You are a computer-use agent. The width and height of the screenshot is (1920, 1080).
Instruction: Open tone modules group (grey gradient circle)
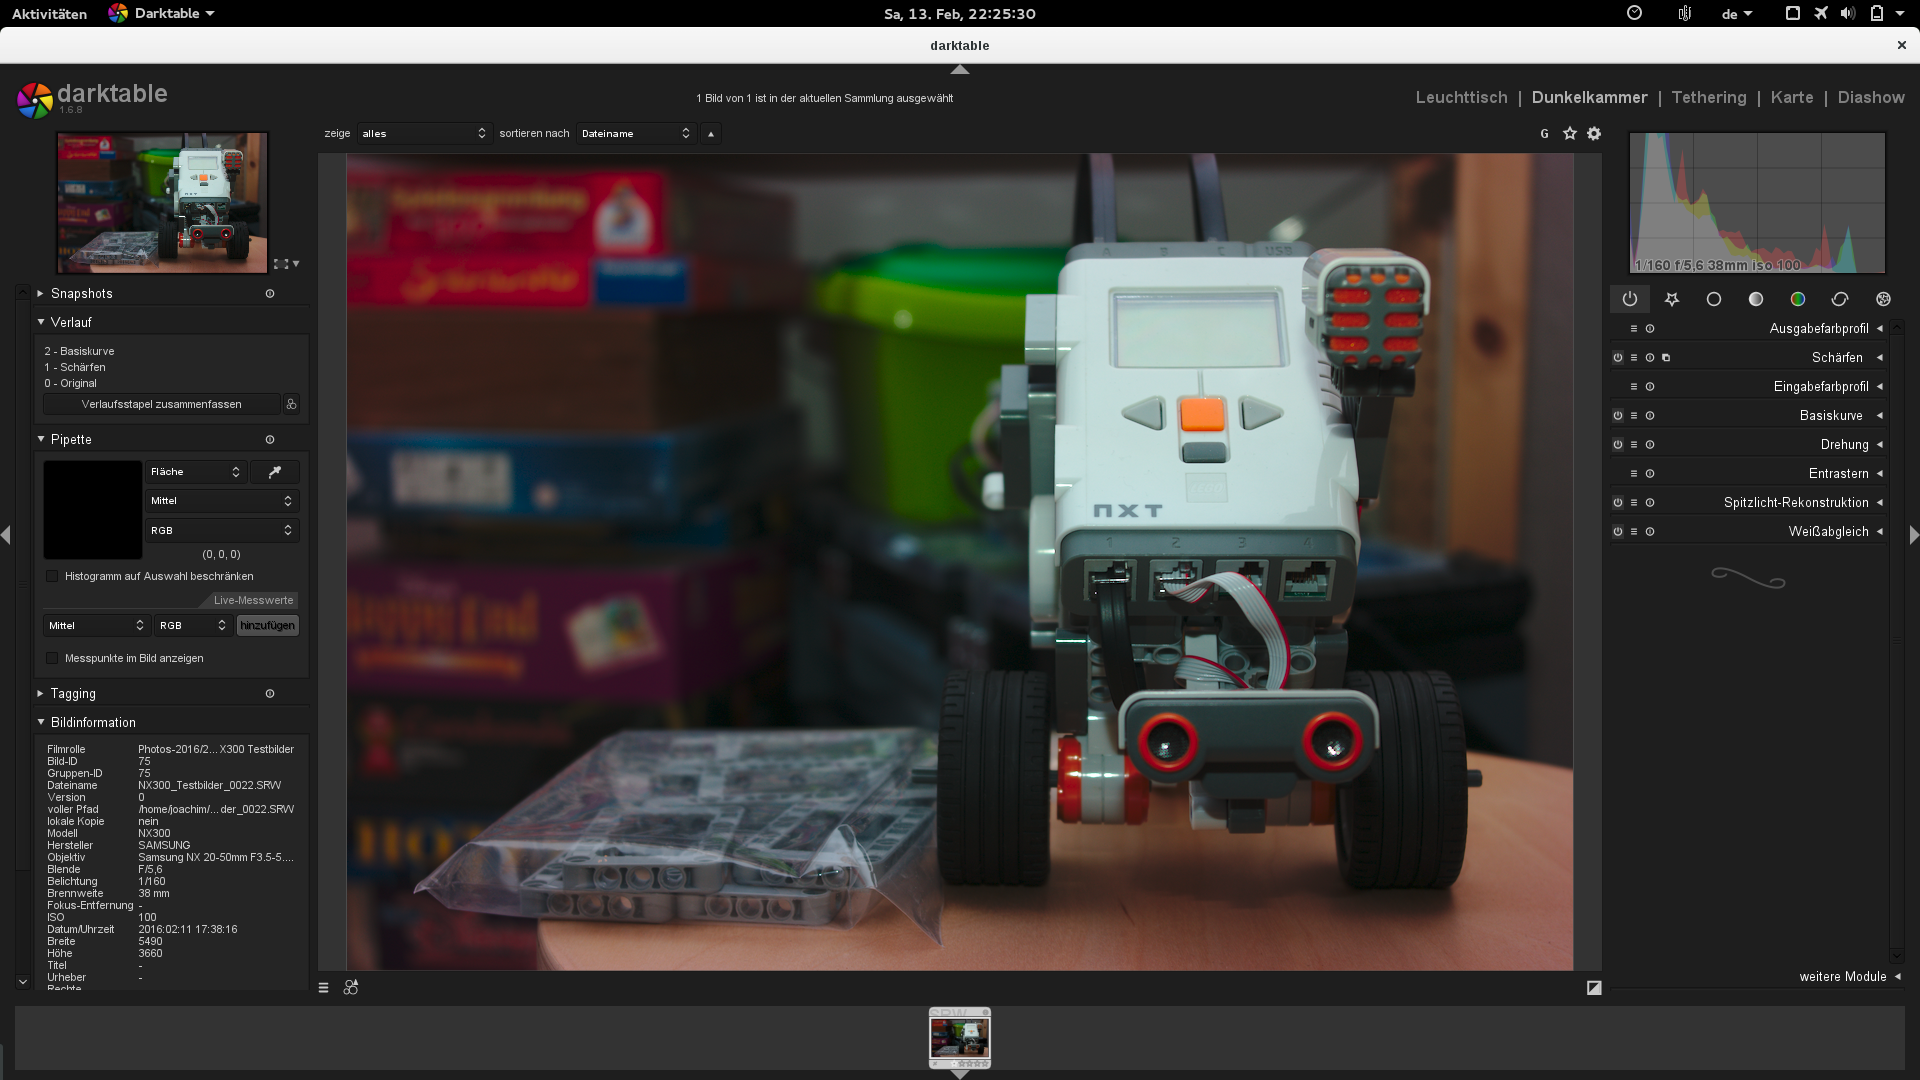[1756, 299]
